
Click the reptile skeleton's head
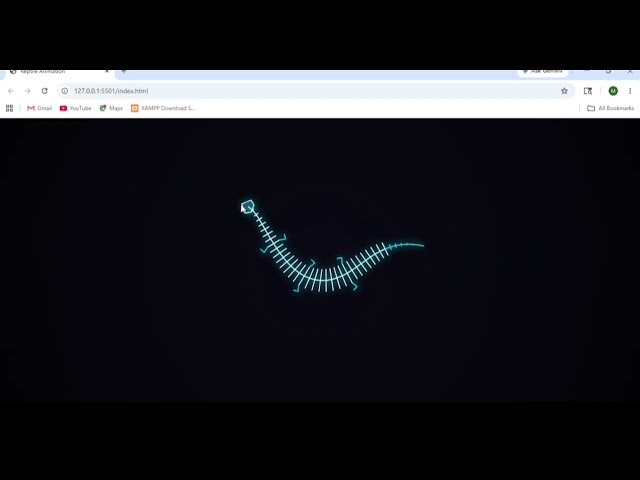pos(247,206)
